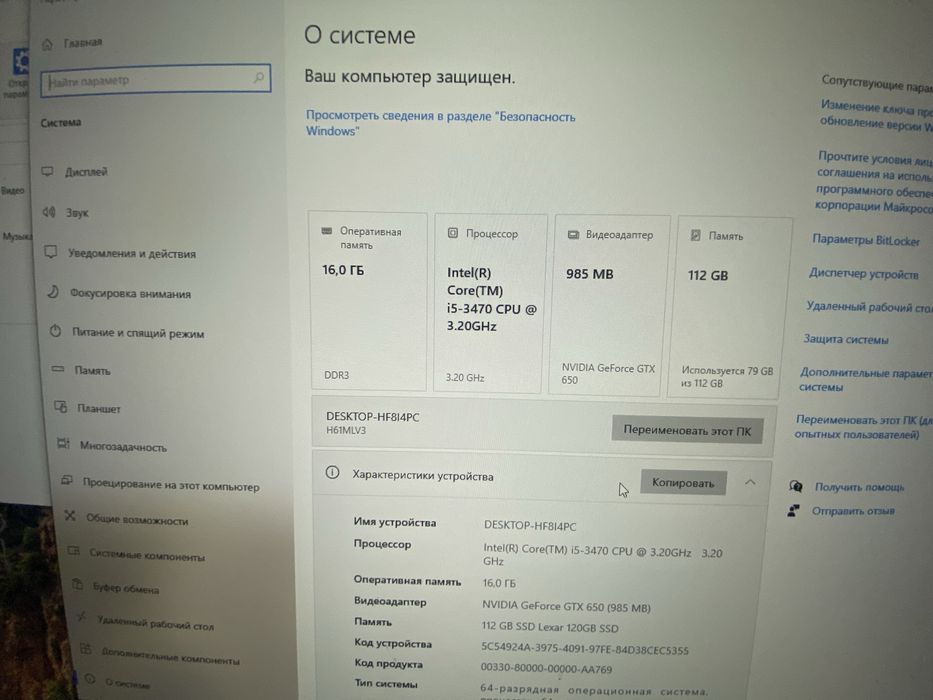Open Дополнительные параметры системы link
933x700 pixels.
(866, 380)
